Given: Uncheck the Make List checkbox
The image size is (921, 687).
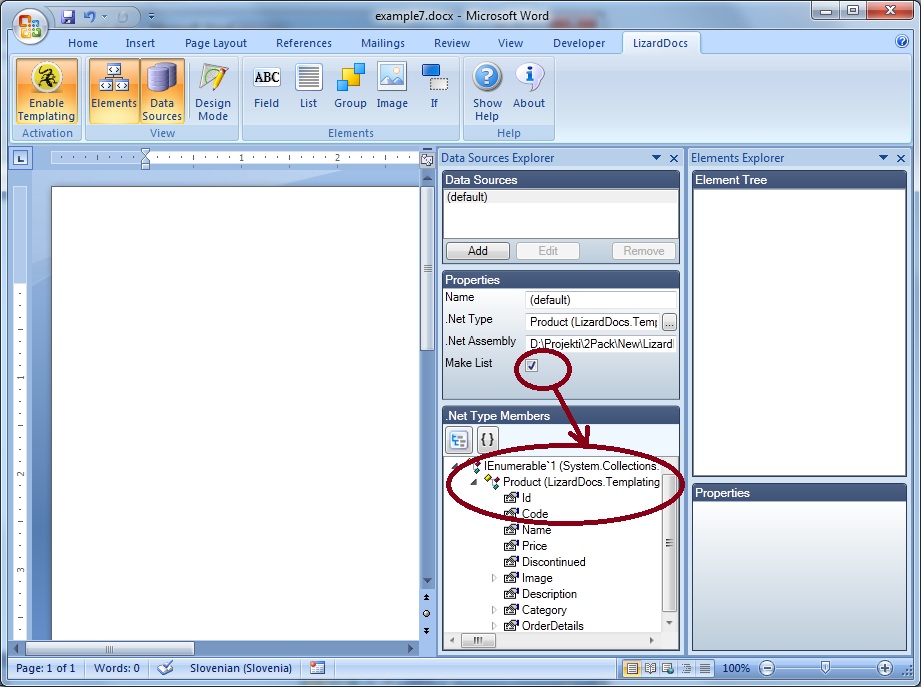Looking at the screenshot, I should [x=532, y=366].
